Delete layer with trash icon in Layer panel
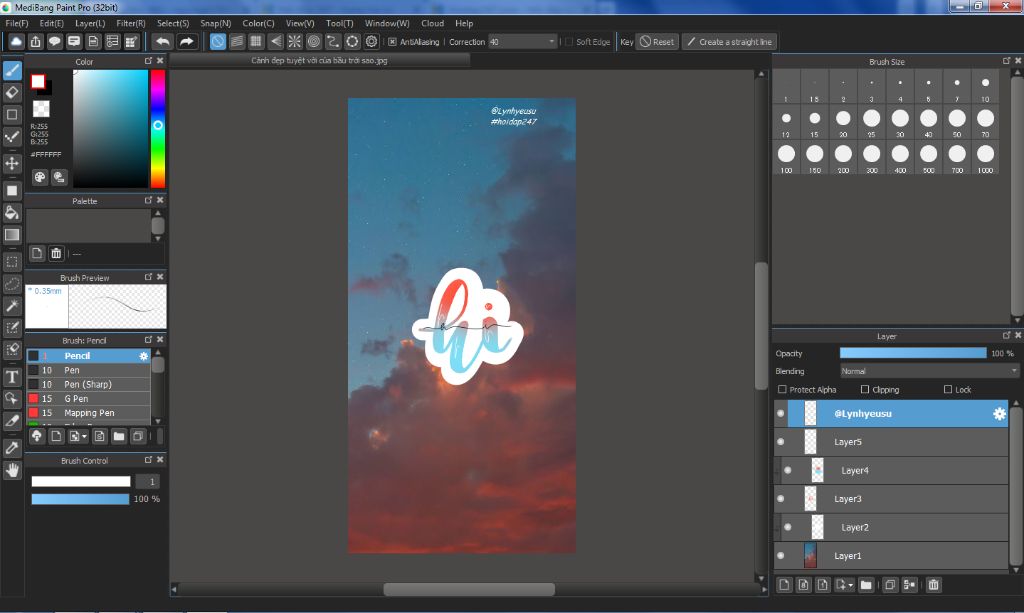1024x613 pixels. point(933,585)
